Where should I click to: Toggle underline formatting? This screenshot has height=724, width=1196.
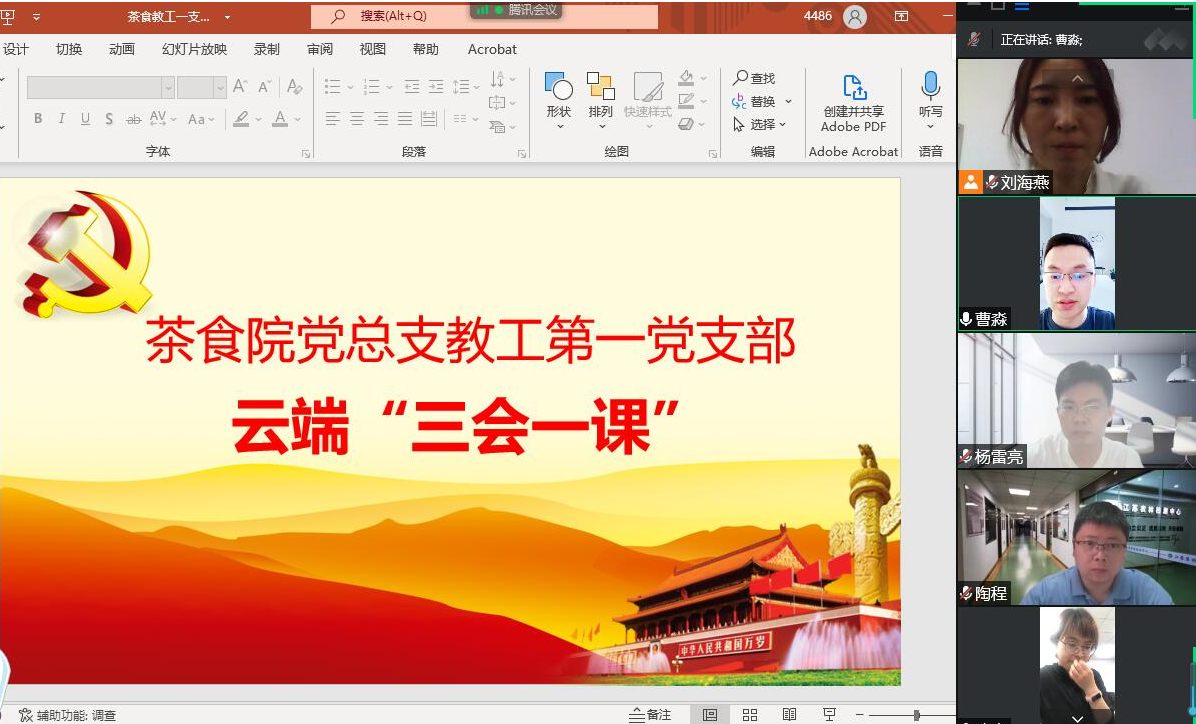coord(85,119)
